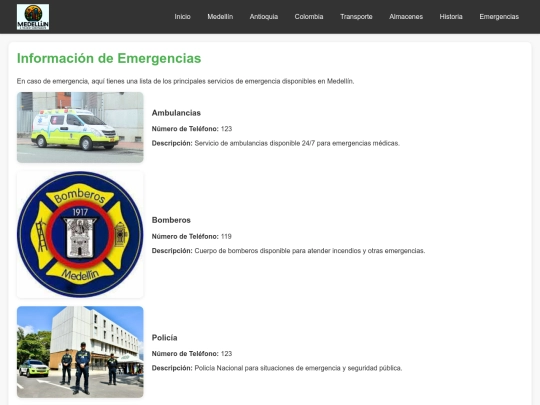Viewport: 540px width, 405px height.
Task: Click the Policía phone number 123
Action: [x=226, y=354]
